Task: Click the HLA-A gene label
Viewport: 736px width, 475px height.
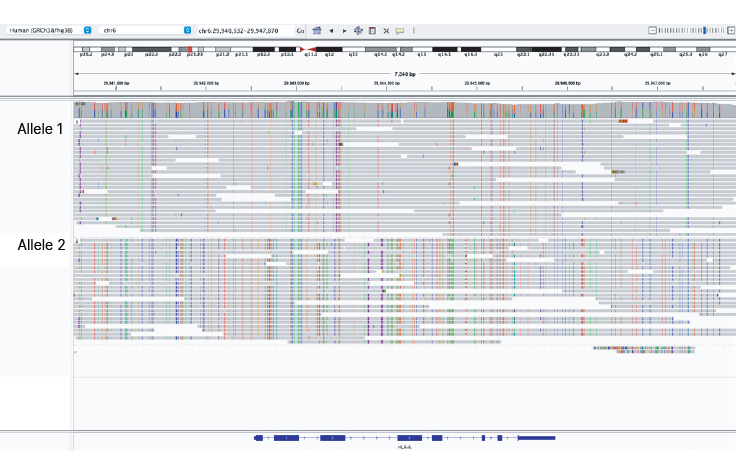Action: pos(405,447)
